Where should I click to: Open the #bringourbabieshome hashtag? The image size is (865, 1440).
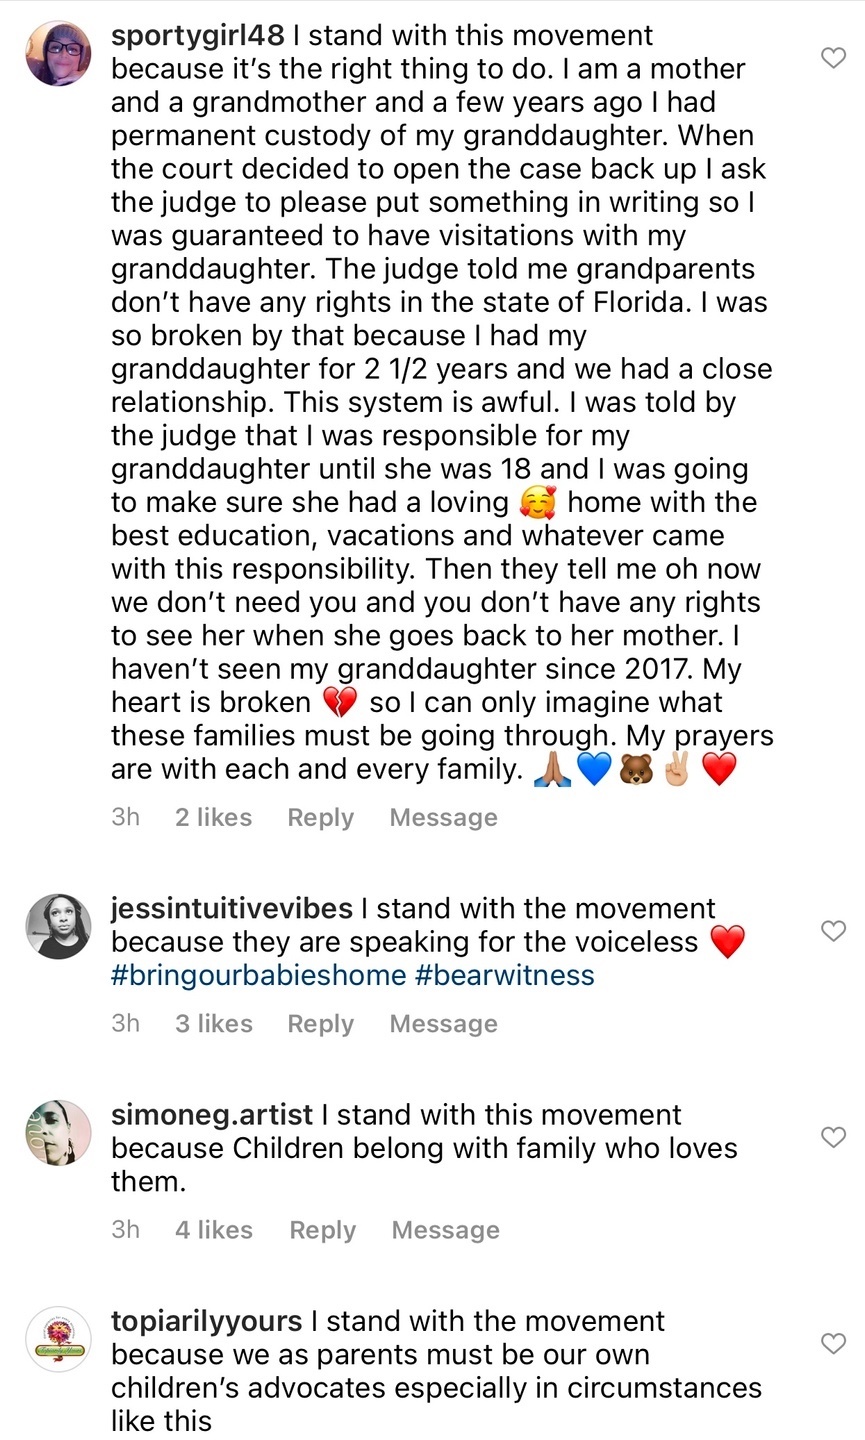[258, 975]
